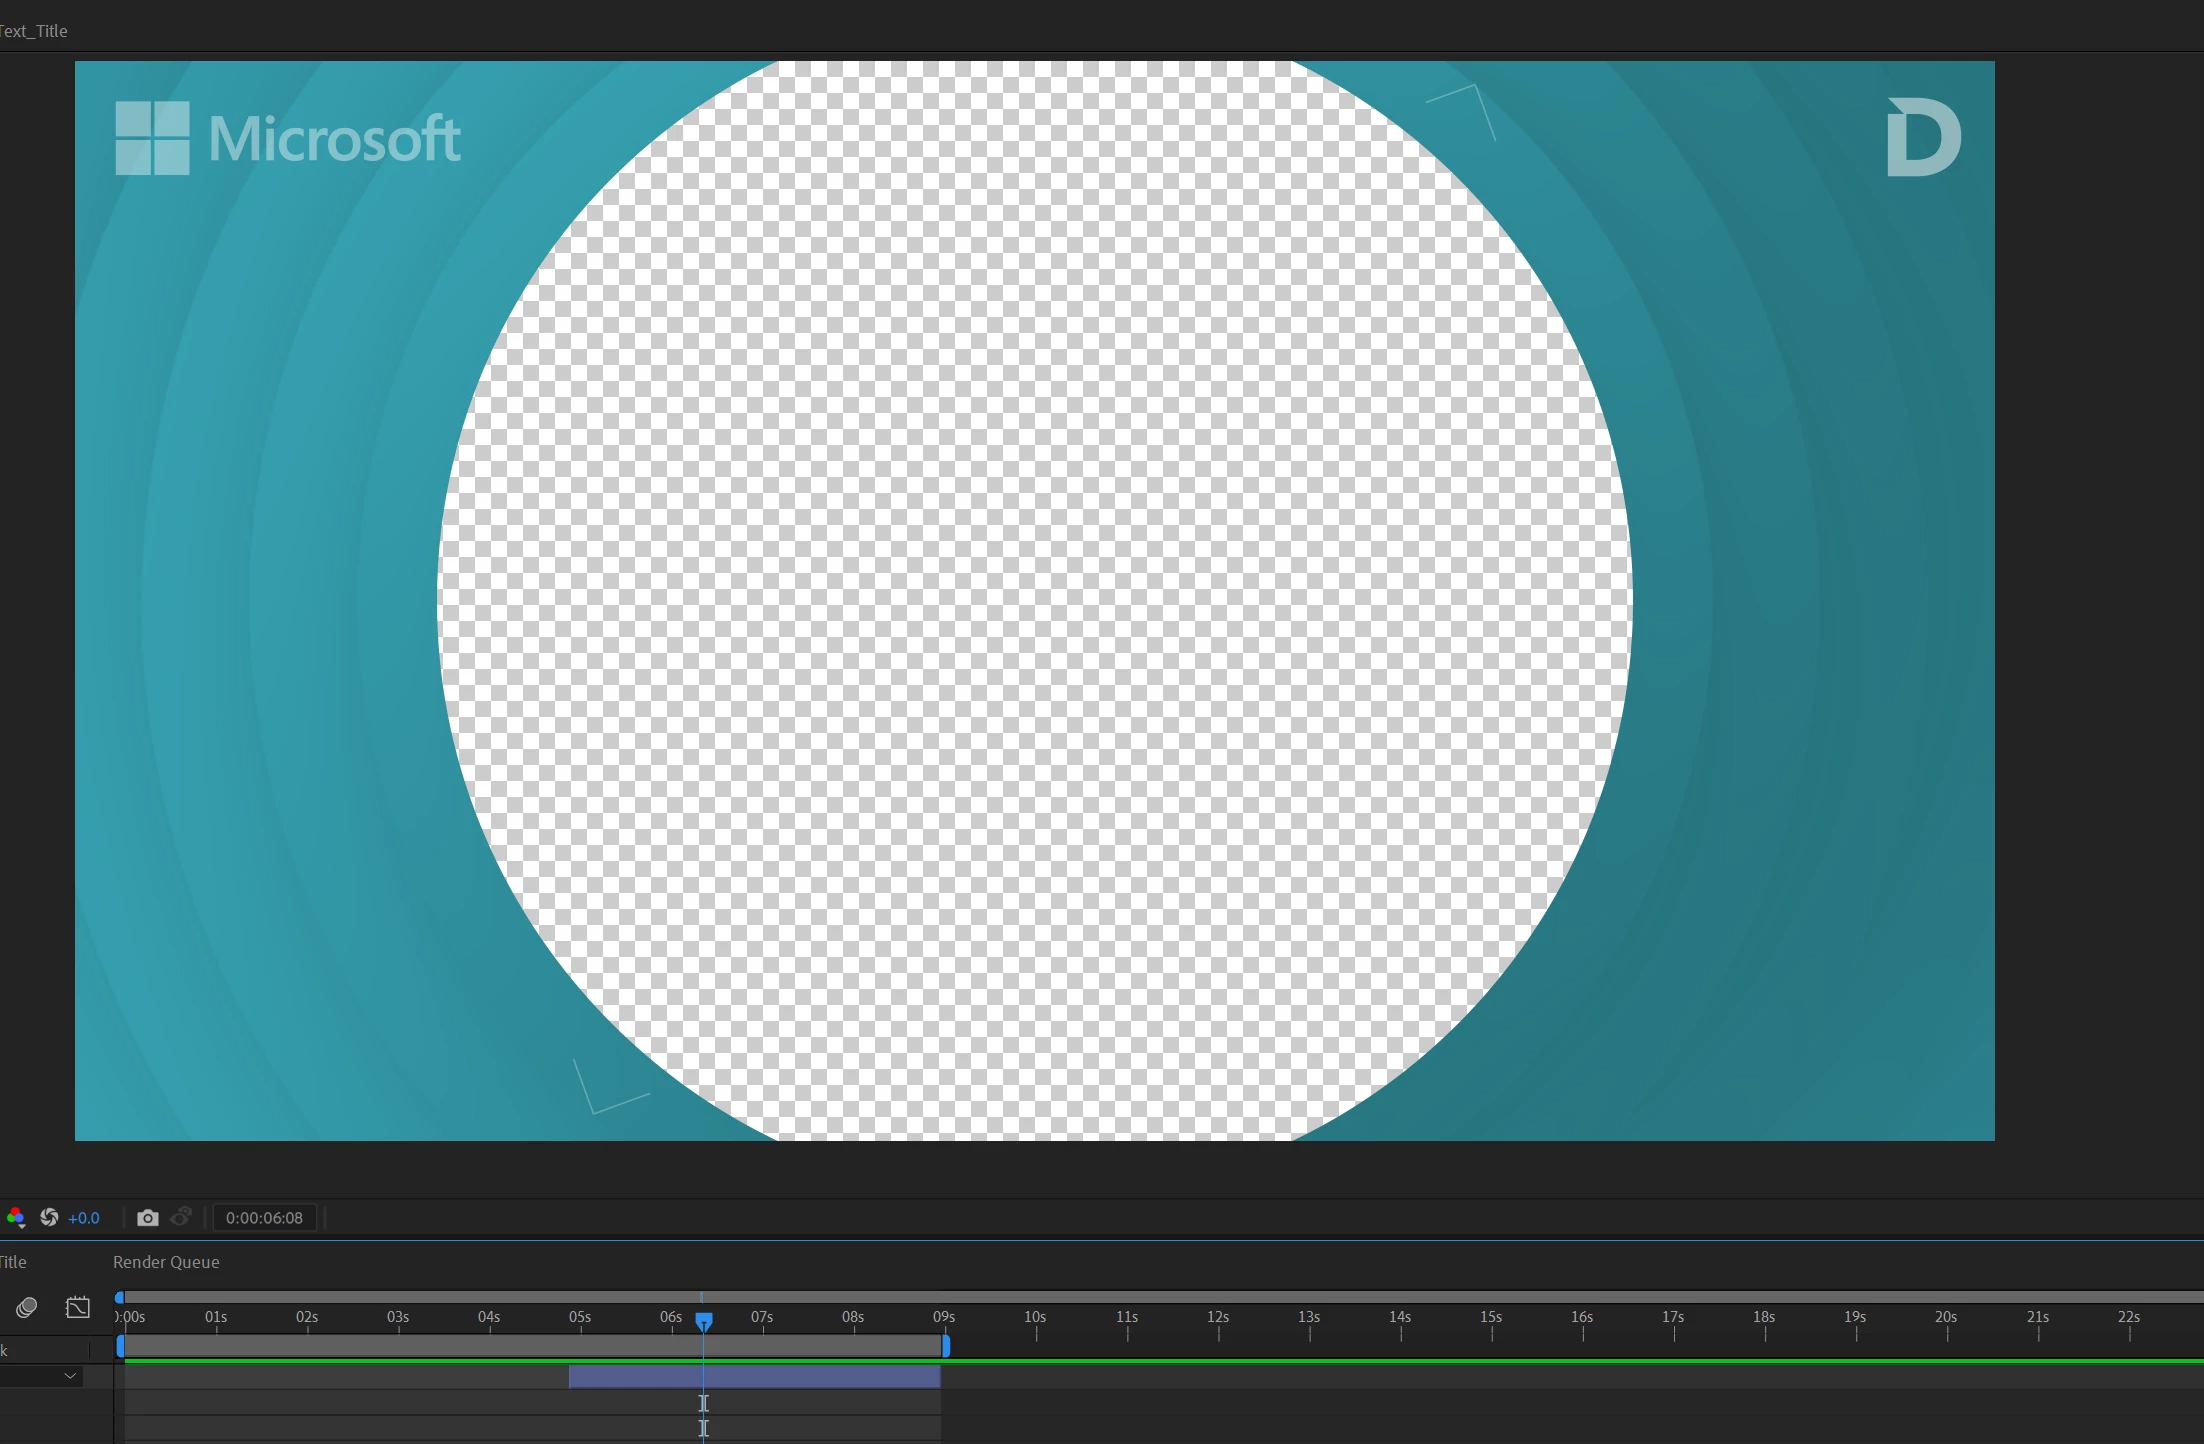Expand the layer mode dropdown chevron
The width and height of the screenshot is (2204, 1444).
(70, 1376)
